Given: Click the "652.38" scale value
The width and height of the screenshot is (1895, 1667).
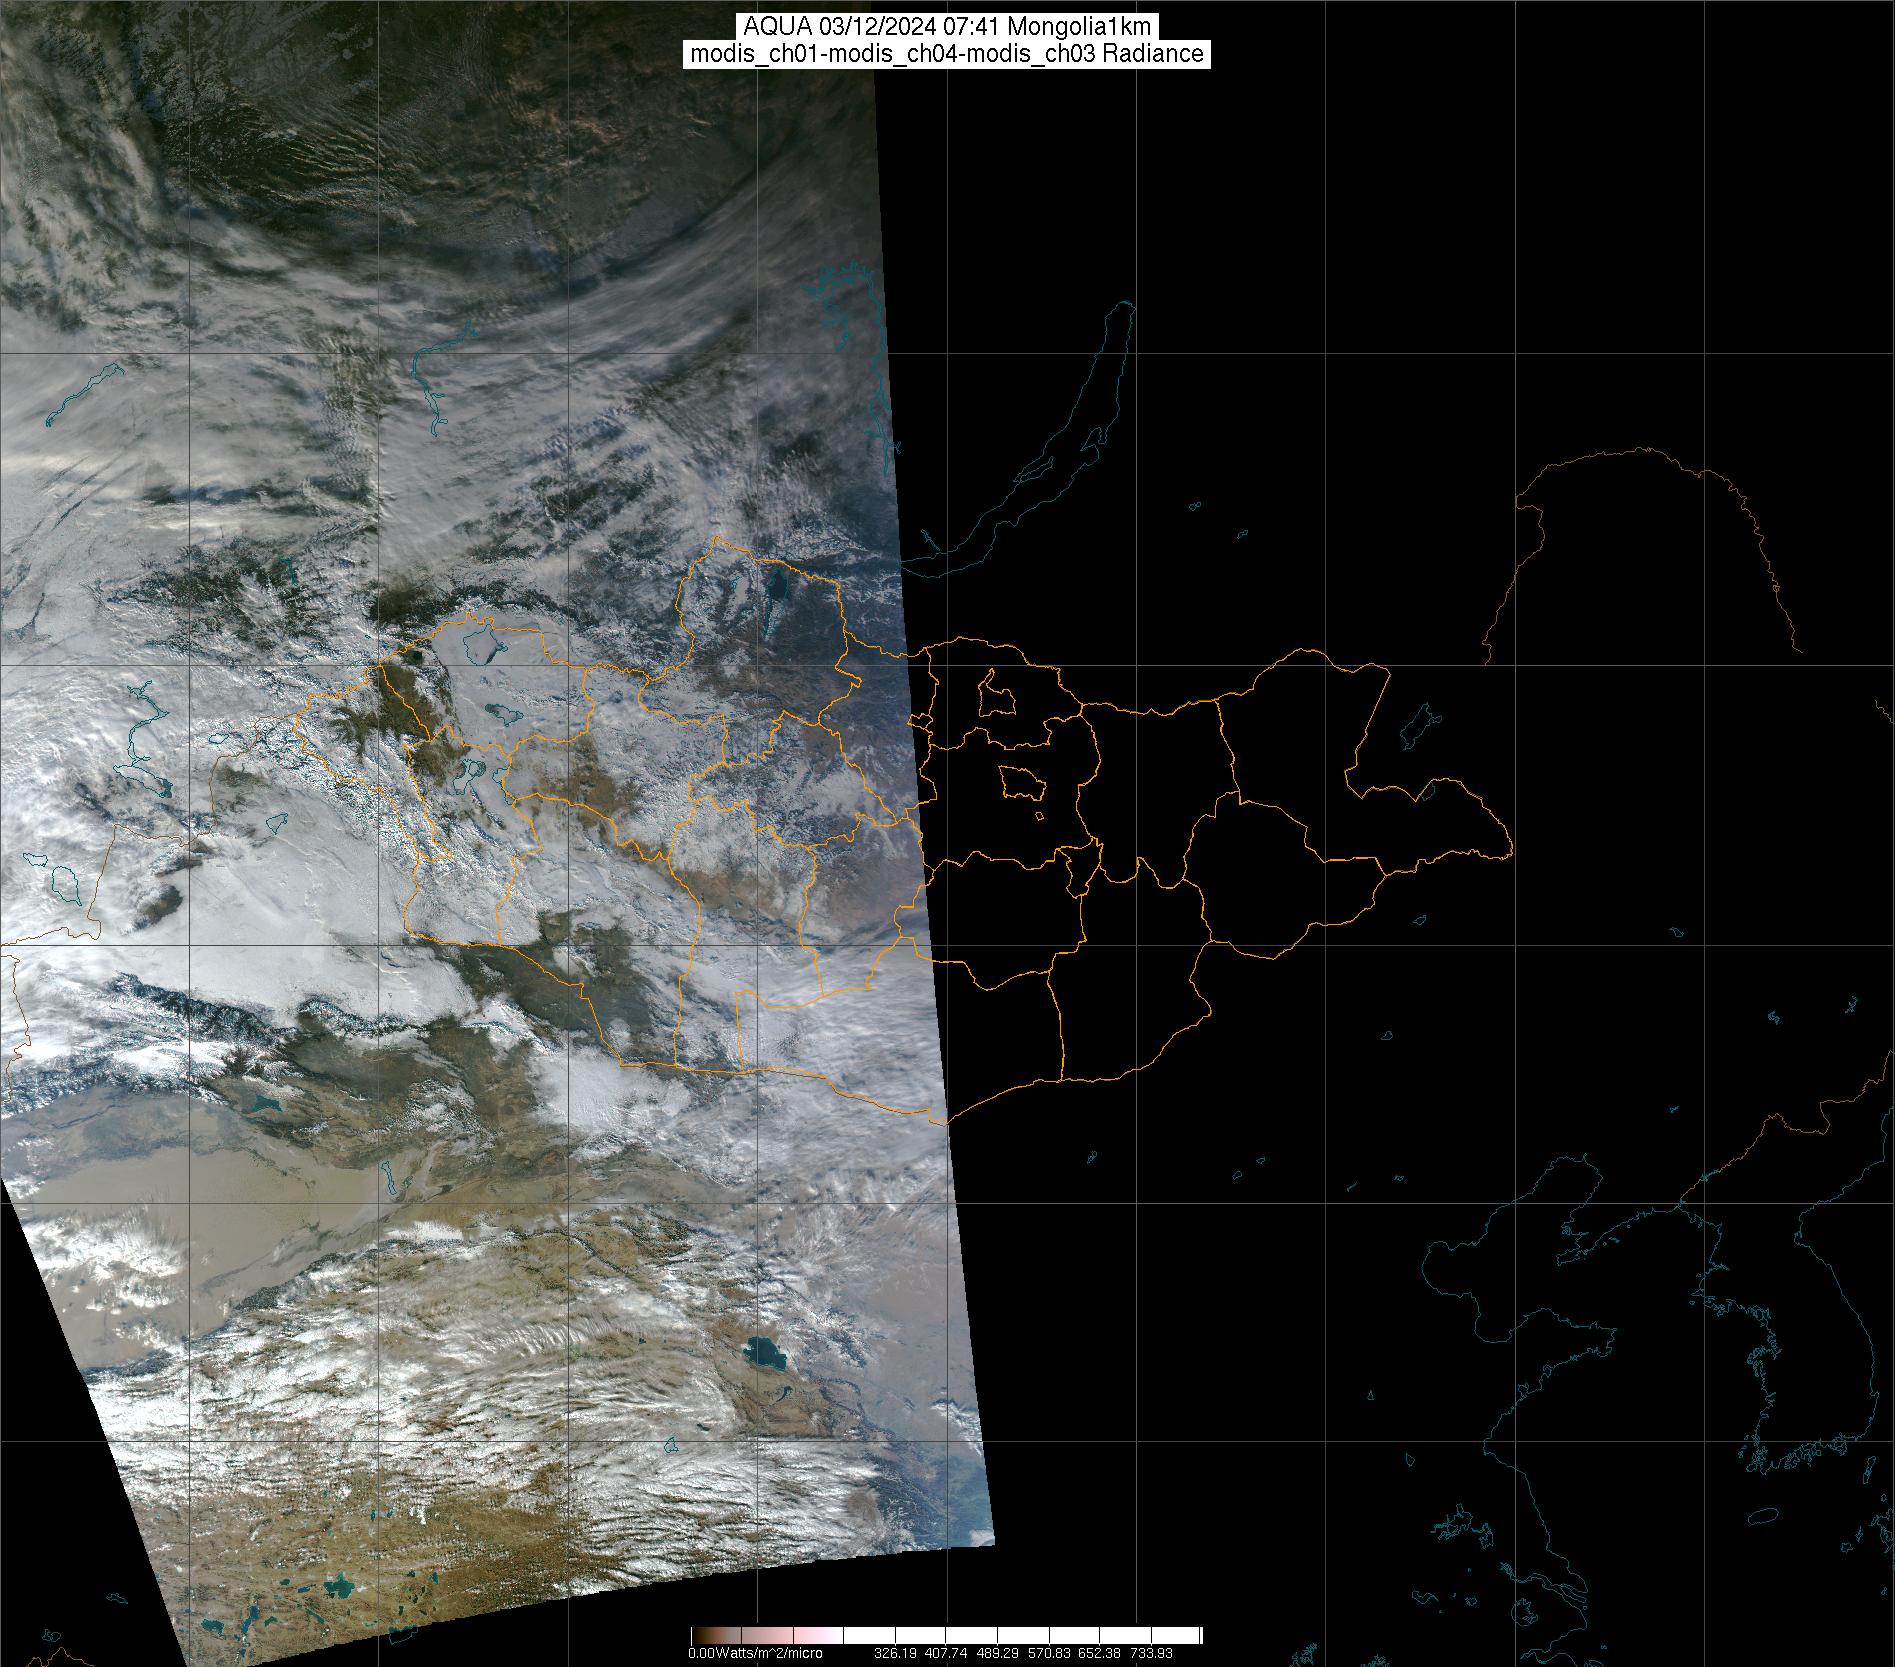Looking at the screenshot, I should pos(1101,1653).
